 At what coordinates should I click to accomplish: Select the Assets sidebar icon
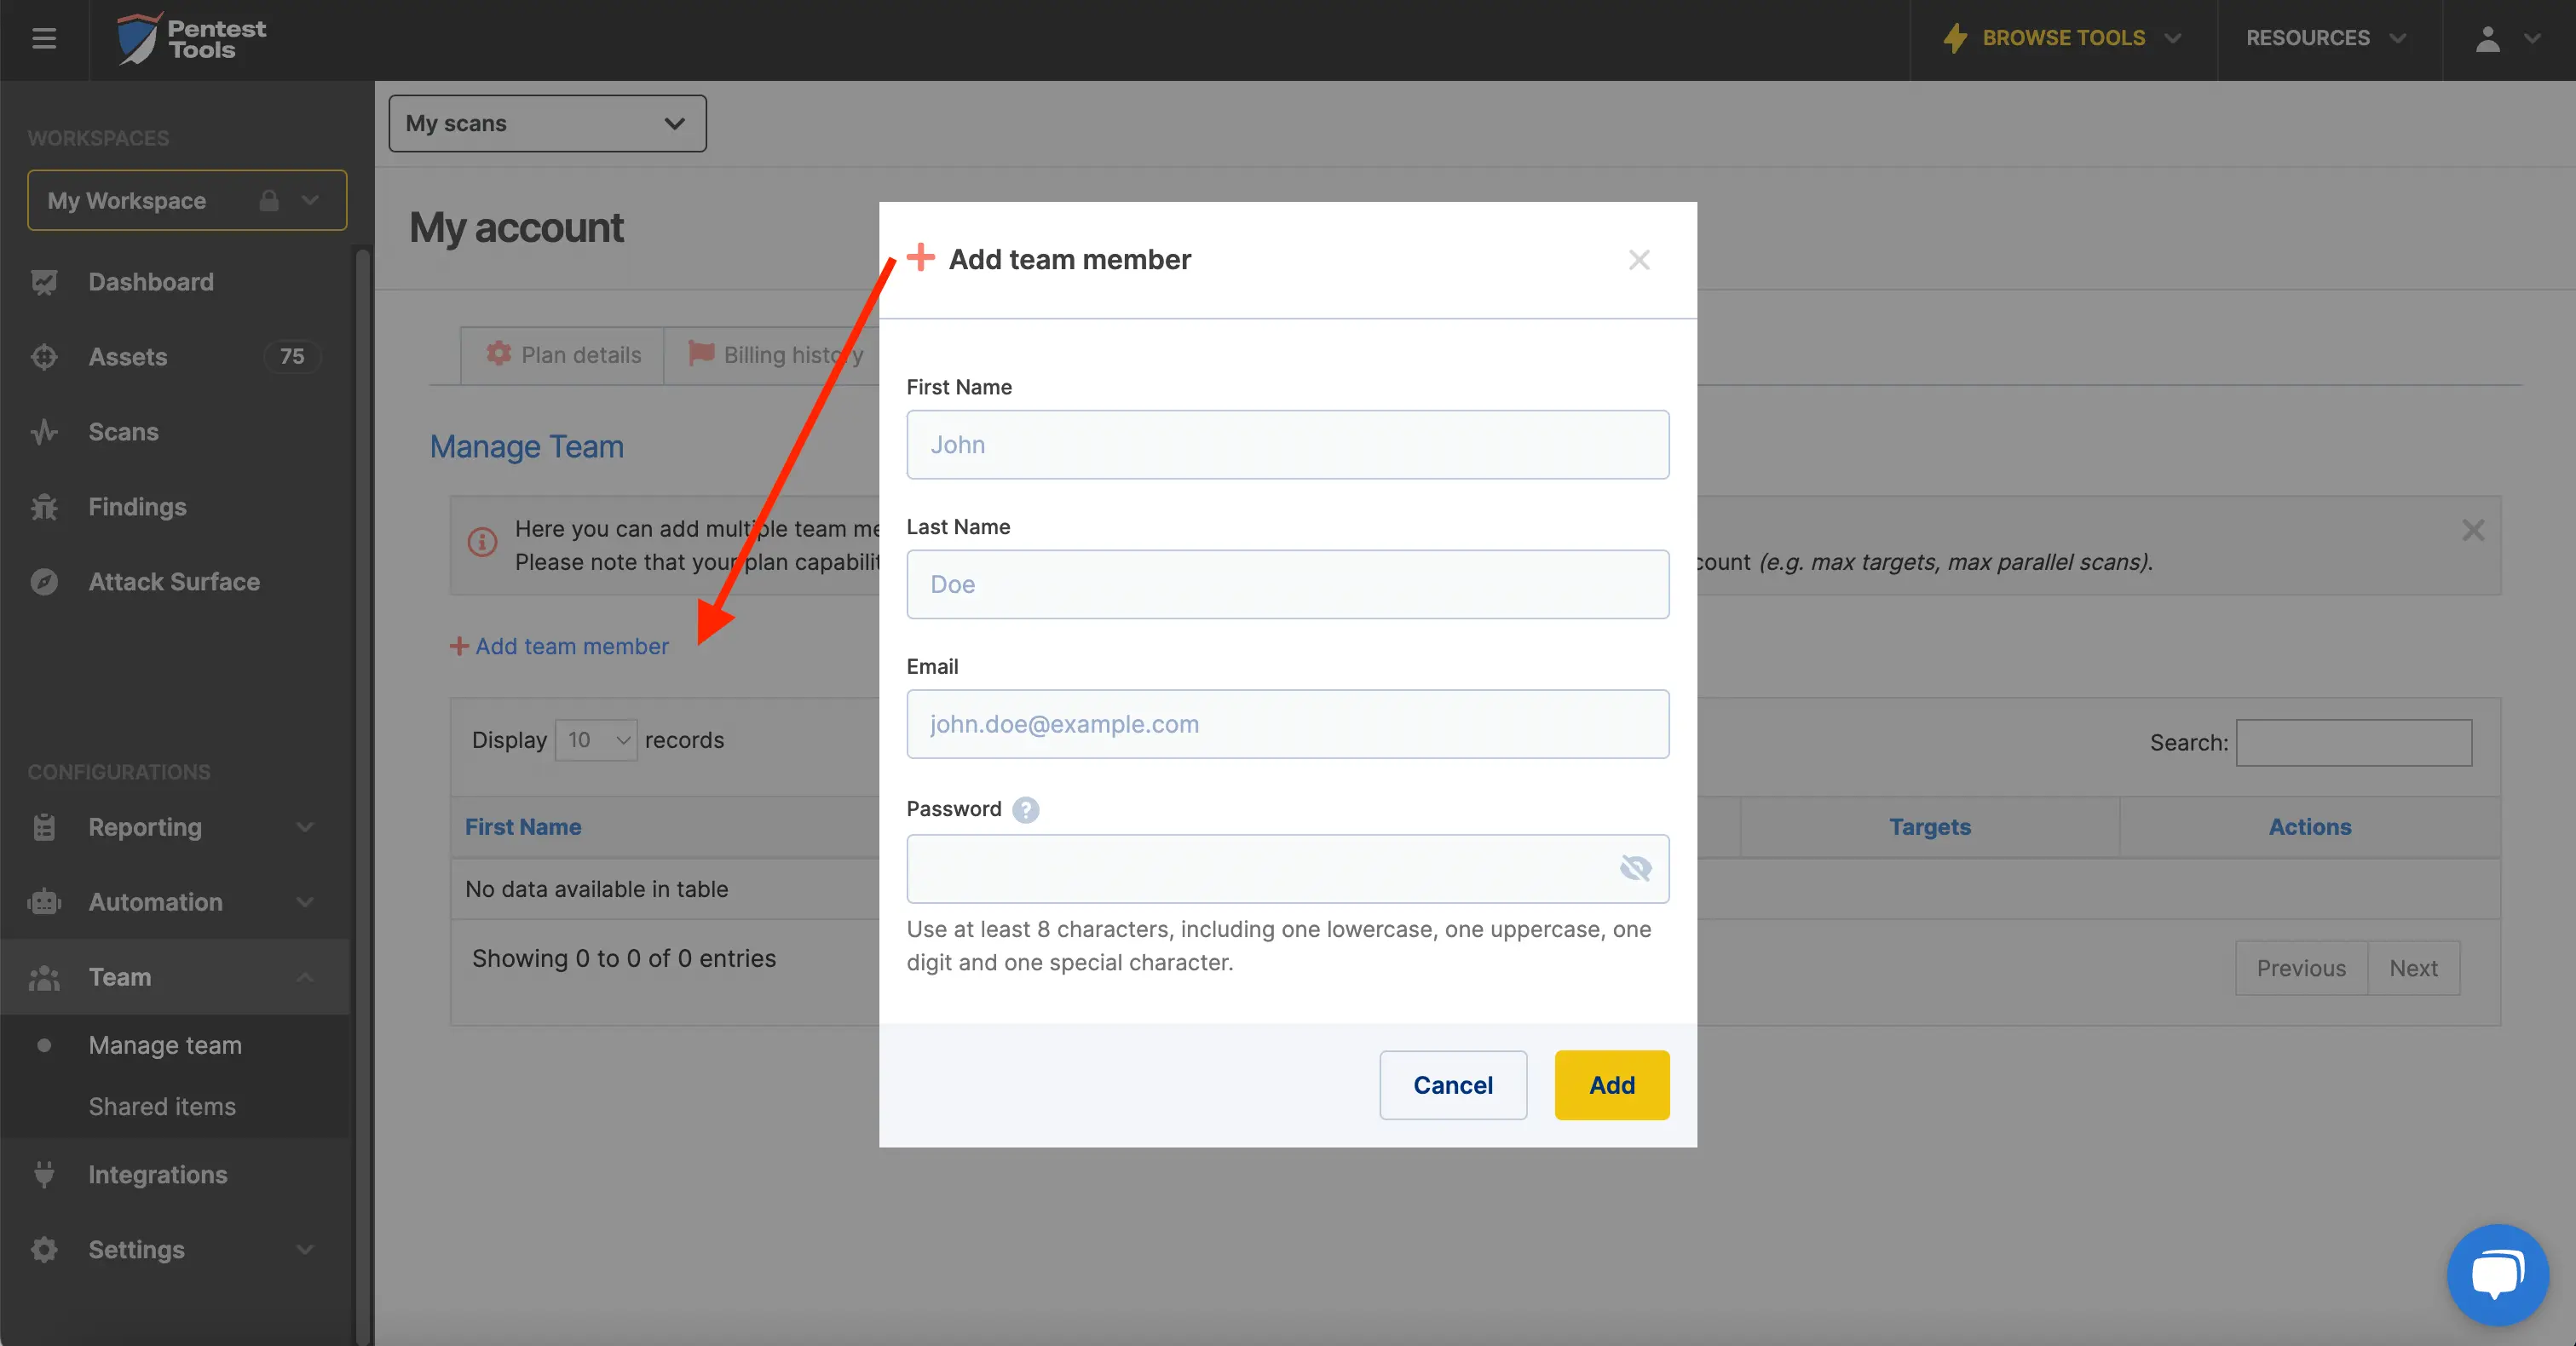(x=44, y=356)
